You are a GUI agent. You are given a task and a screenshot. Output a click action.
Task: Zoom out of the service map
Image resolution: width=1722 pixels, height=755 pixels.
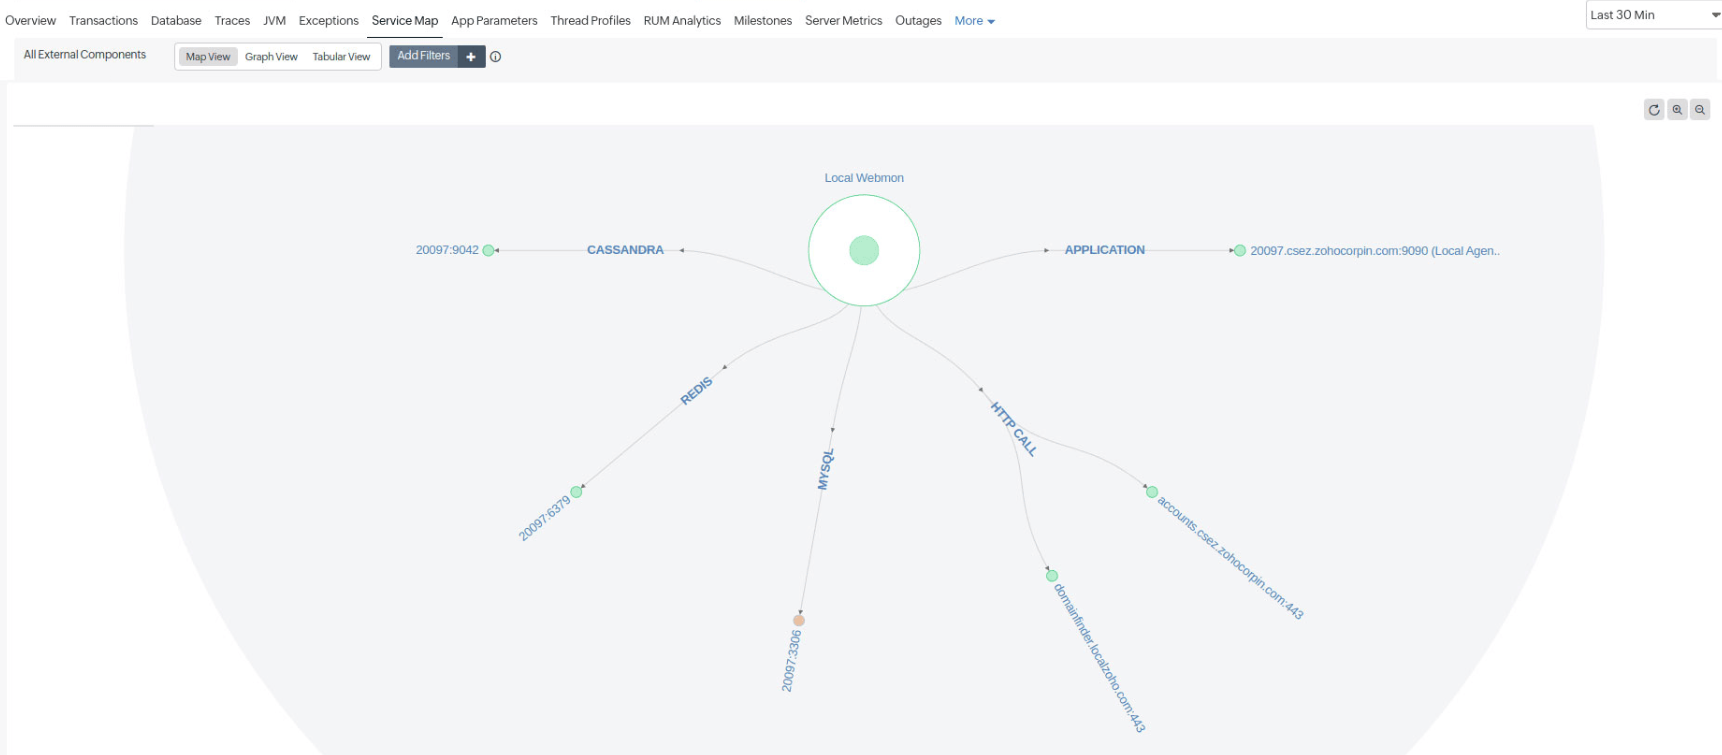[x=1699, y=110]
